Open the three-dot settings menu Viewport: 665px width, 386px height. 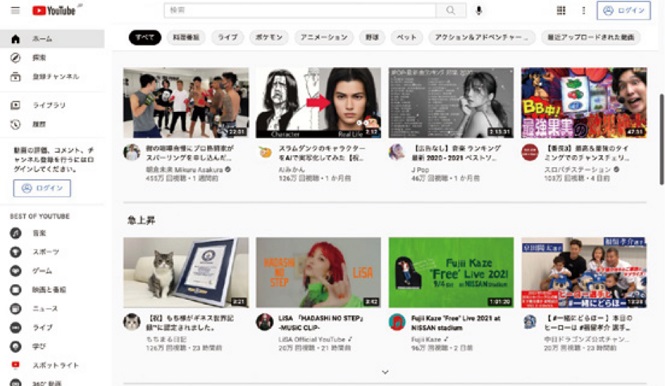tap(584, 11)
